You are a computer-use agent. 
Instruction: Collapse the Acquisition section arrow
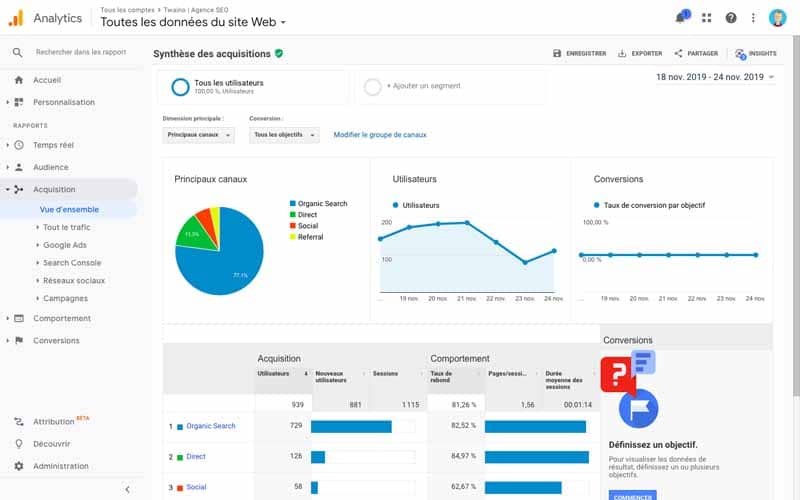pos(8,189)
